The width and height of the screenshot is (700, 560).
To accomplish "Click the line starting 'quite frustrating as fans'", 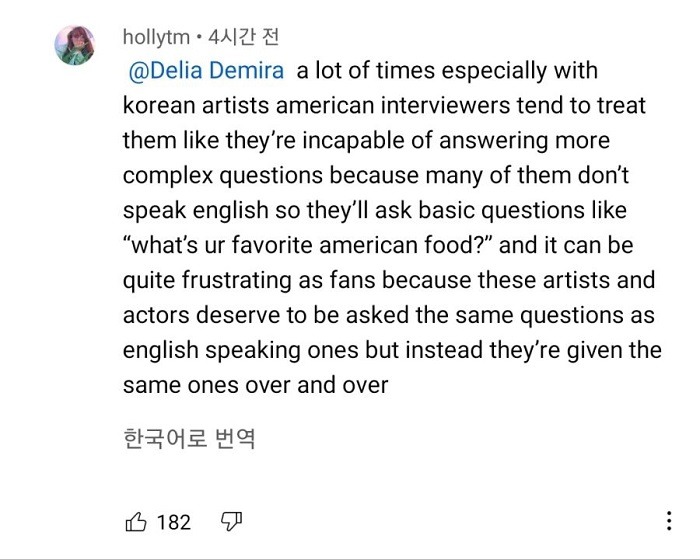I will pyautogui.click(x=389, y=280).
